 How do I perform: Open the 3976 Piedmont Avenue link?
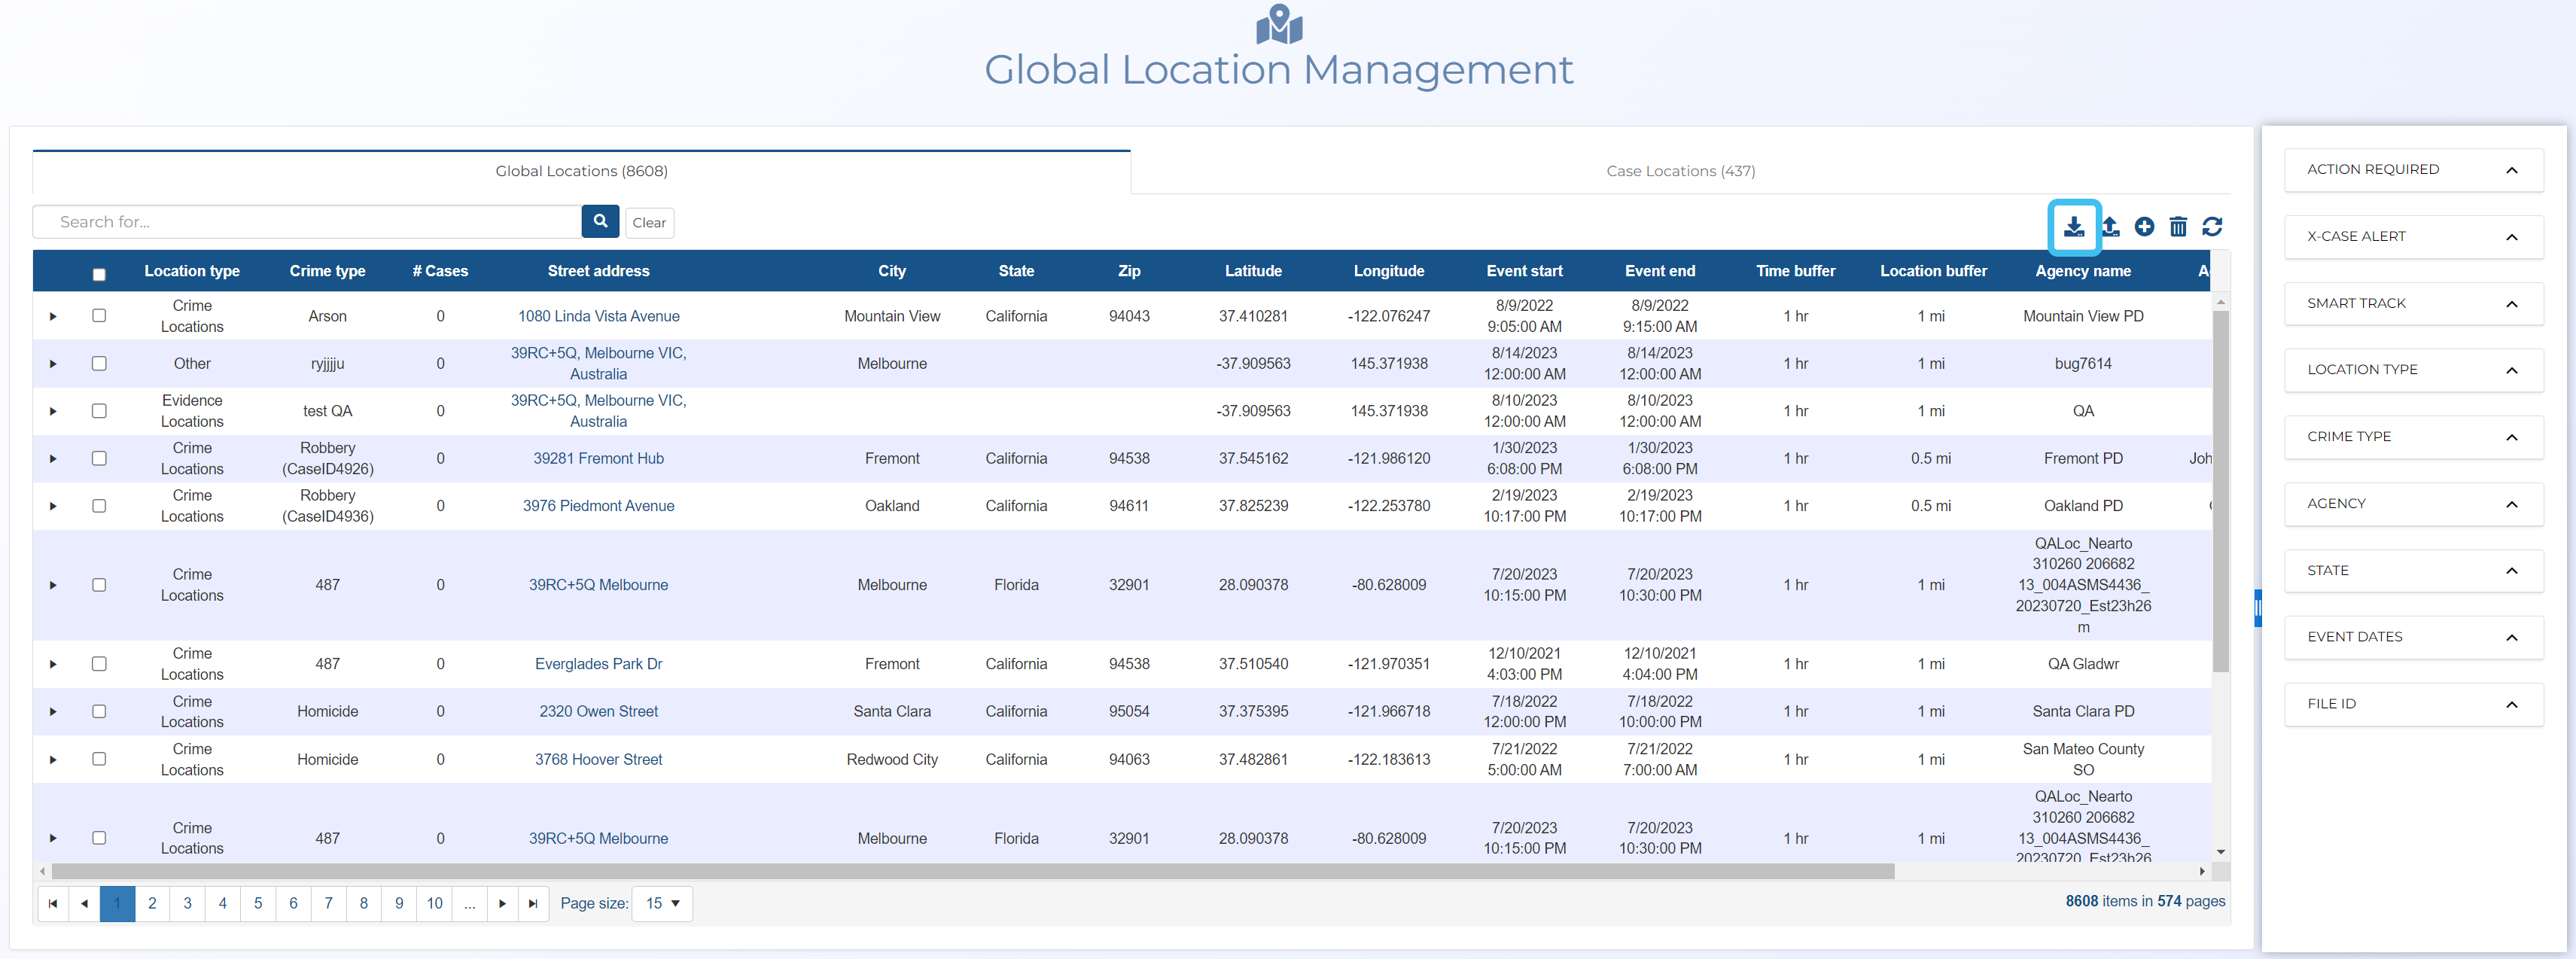click(598, 506)
